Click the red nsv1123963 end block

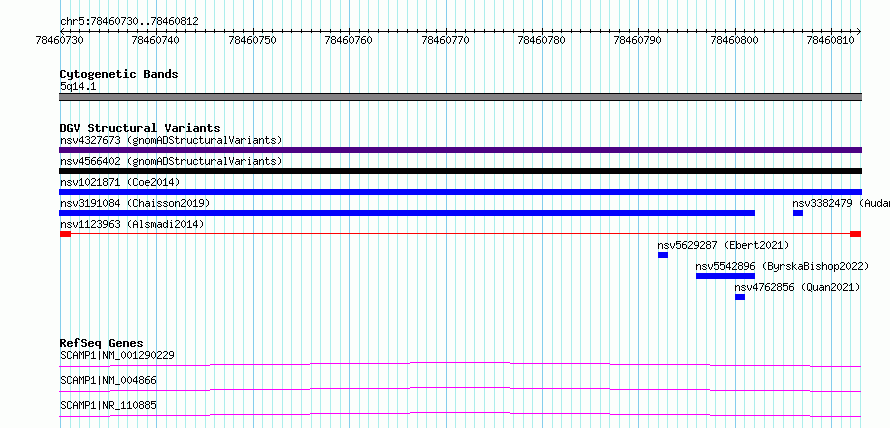pos(856,234)
